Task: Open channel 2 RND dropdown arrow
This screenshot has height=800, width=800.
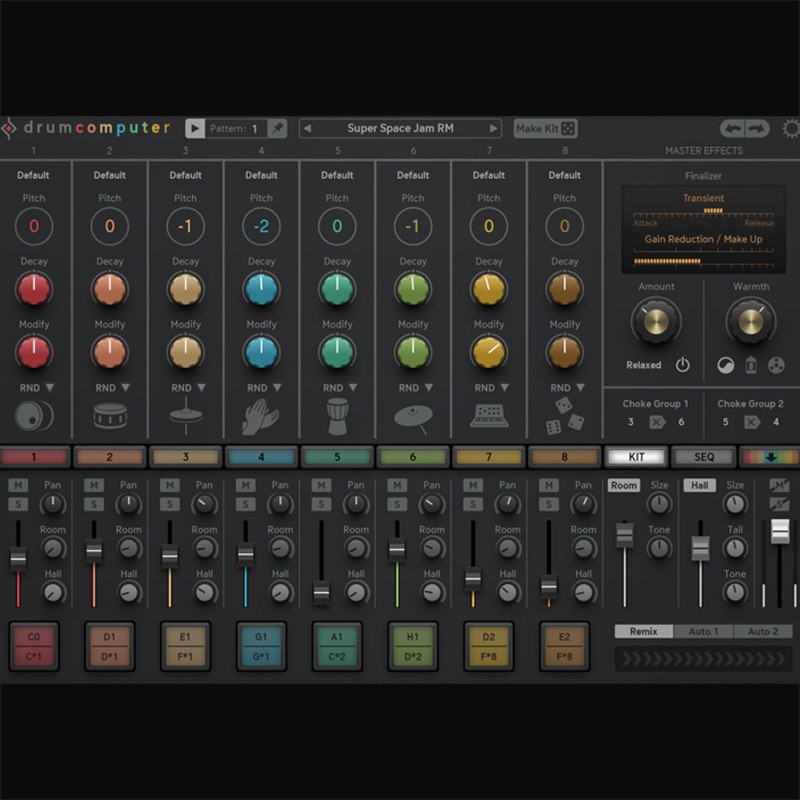Action: point(126,387)
